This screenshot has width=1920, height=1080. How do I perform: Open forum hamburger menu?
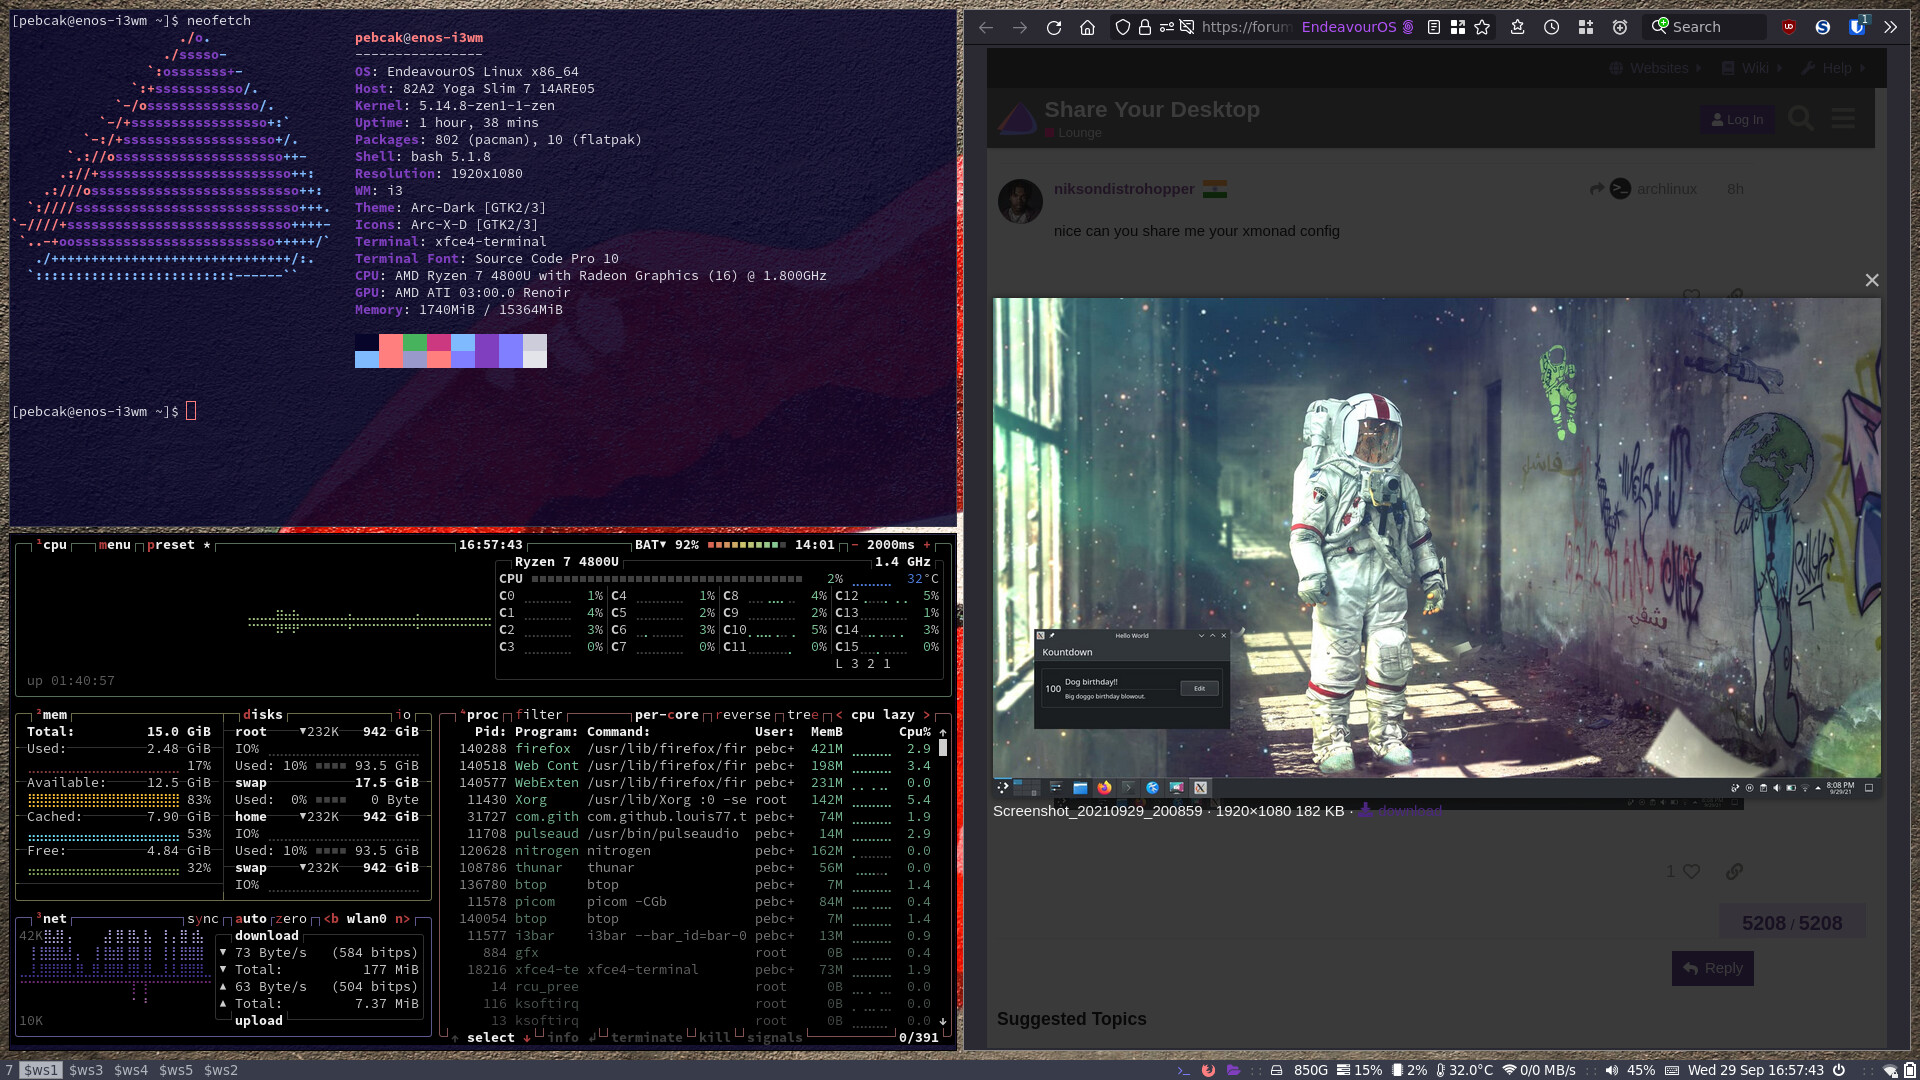(1843, 119)
